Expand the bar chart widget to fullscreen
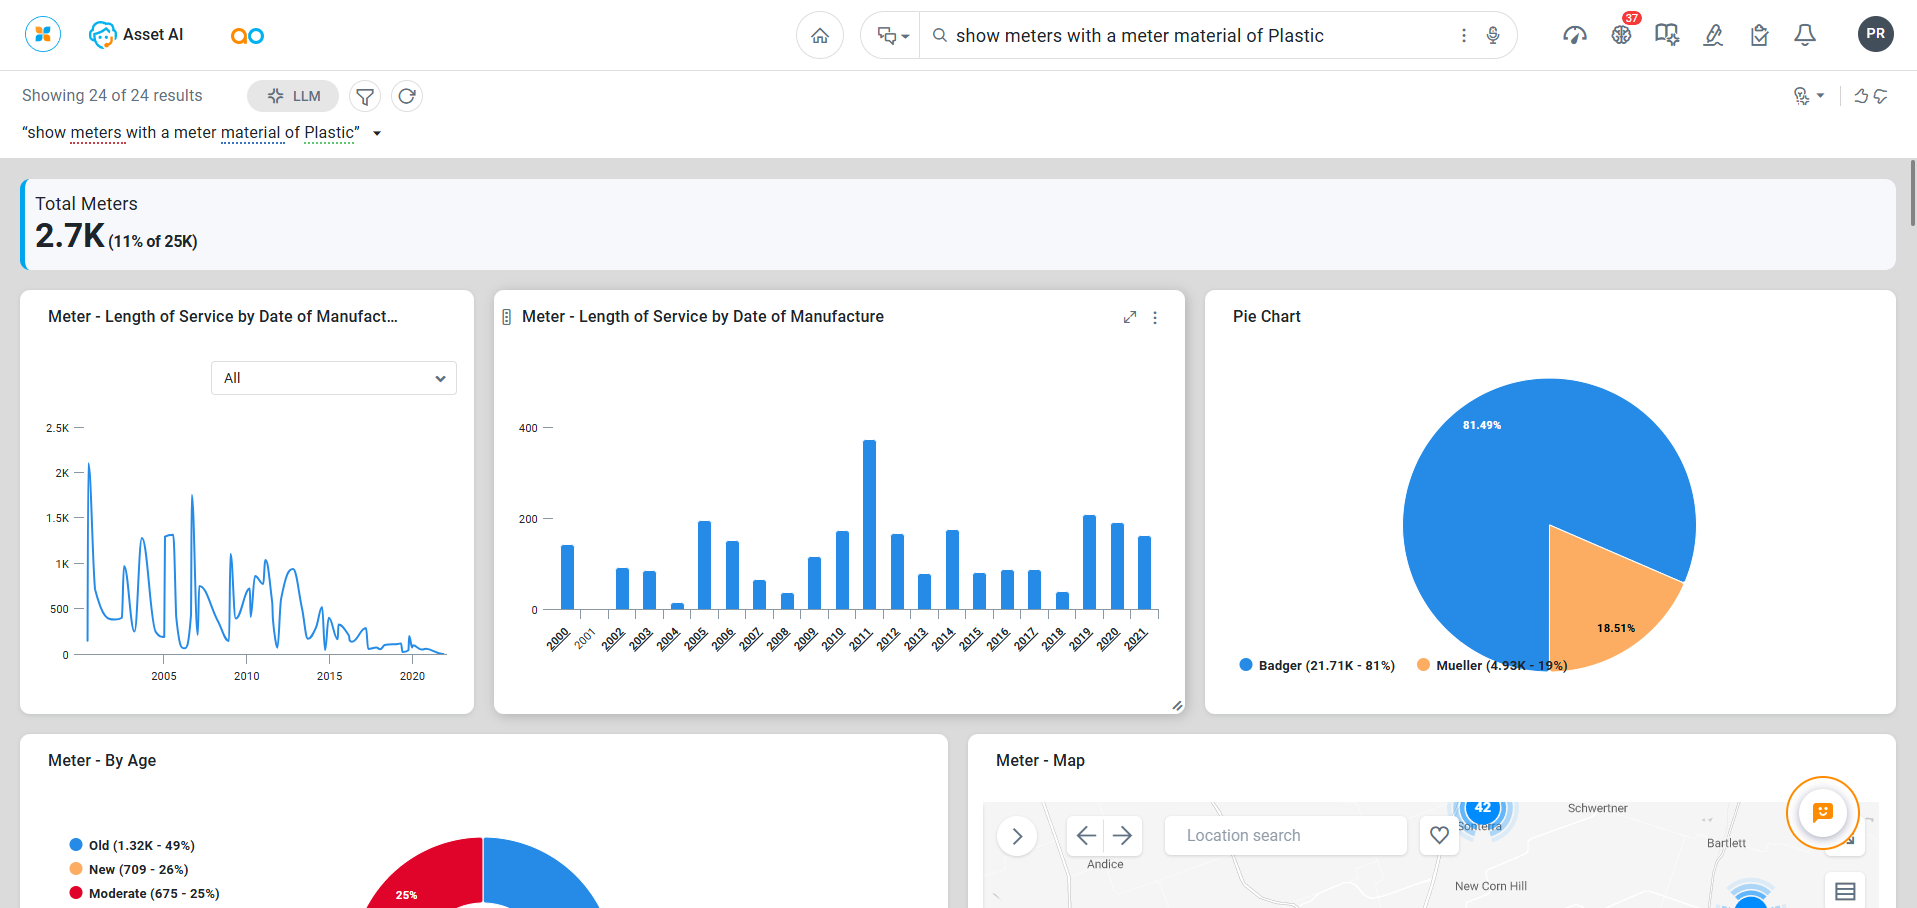 [1130, 317]
